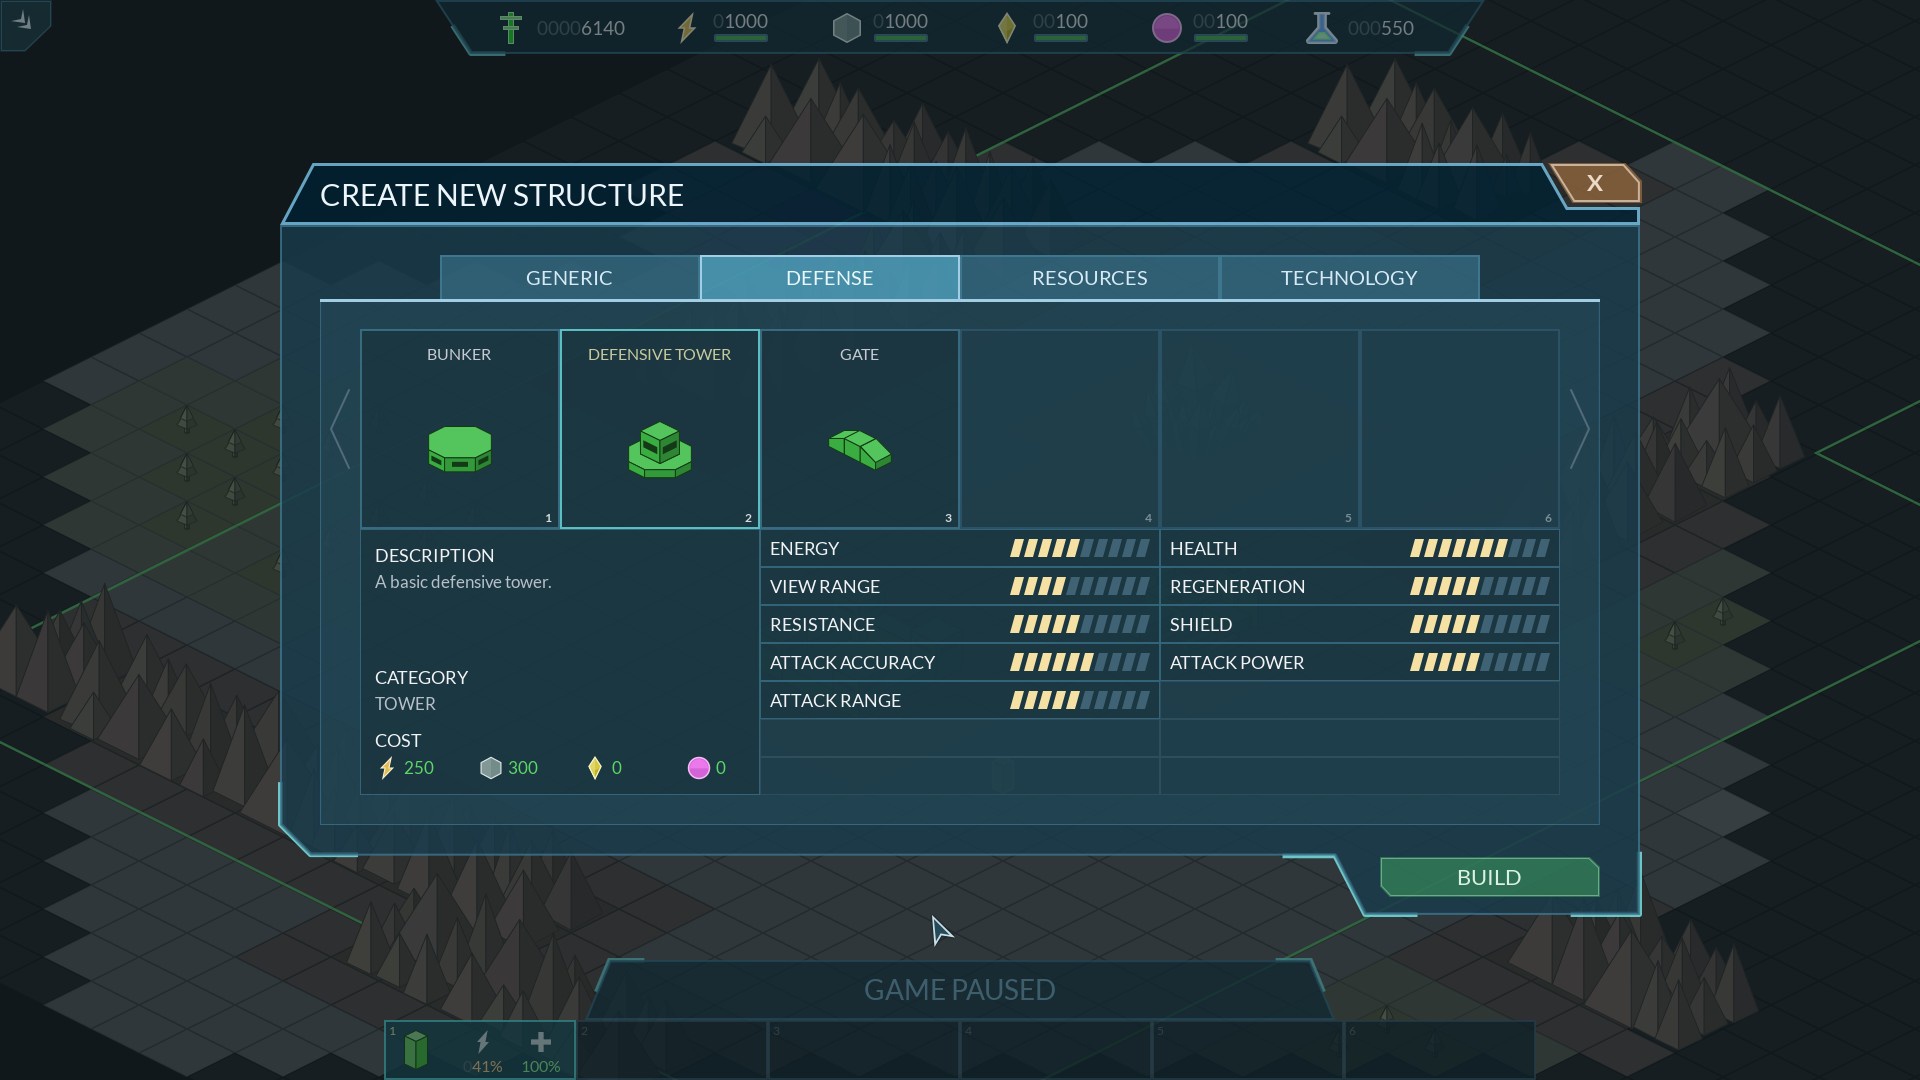The height and width of the screenshot is (1080, 1920).
Task: Switch to the Resources tab
Action: tap(1089, 278)
